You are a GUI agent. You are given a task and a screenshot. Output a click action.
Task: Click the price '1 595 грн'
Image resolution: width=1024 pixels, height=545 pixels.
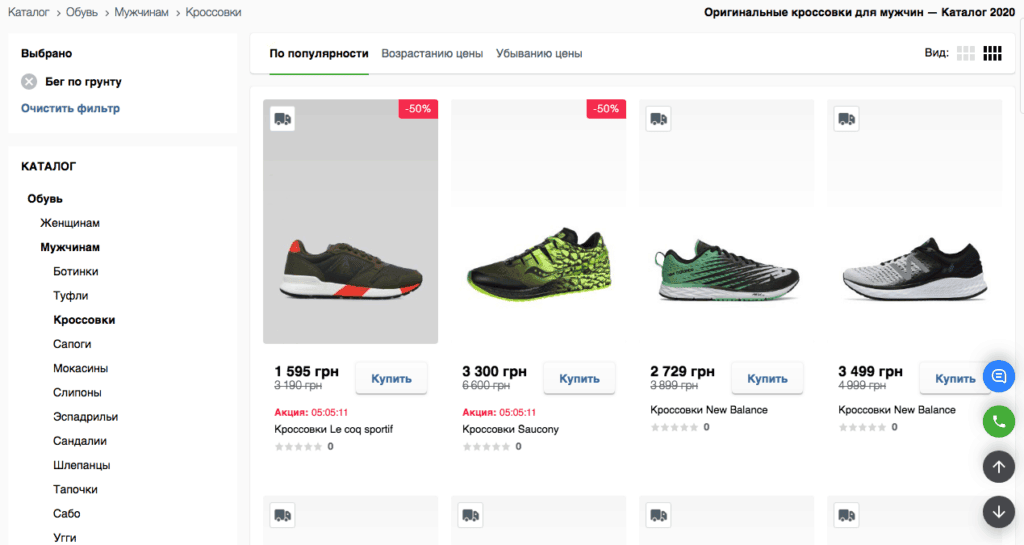(307, 372)
